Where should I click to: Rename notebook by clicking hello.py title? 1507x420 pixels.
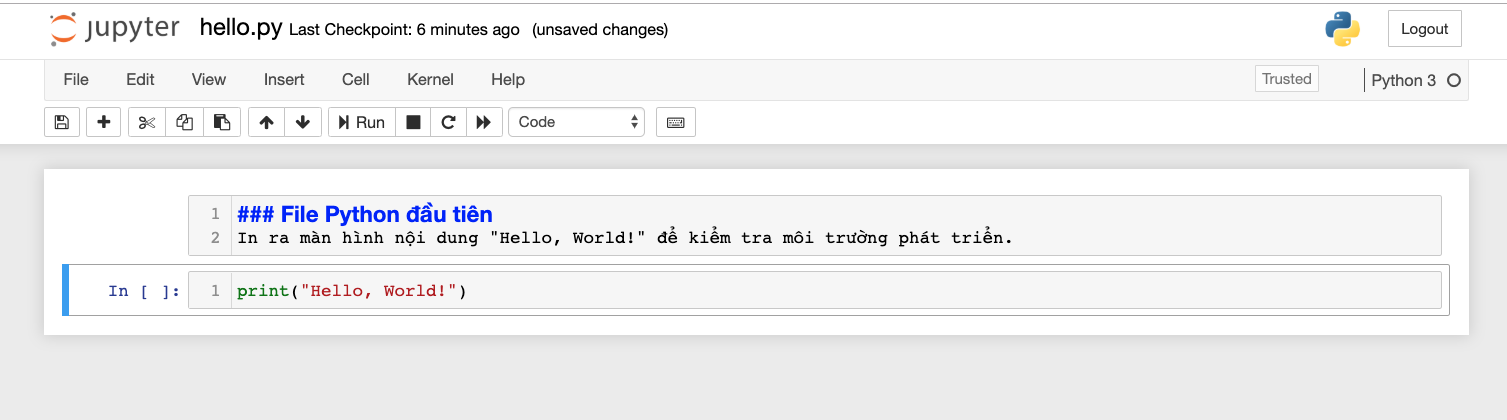coord(240,28)
